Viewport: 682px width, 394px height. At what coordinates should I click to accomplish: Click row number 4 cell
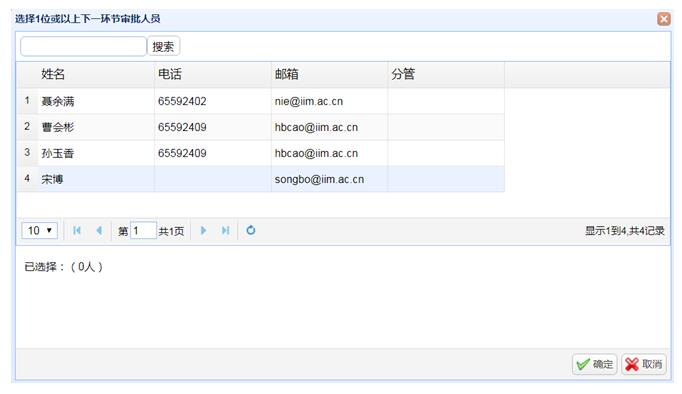point(27,179)
